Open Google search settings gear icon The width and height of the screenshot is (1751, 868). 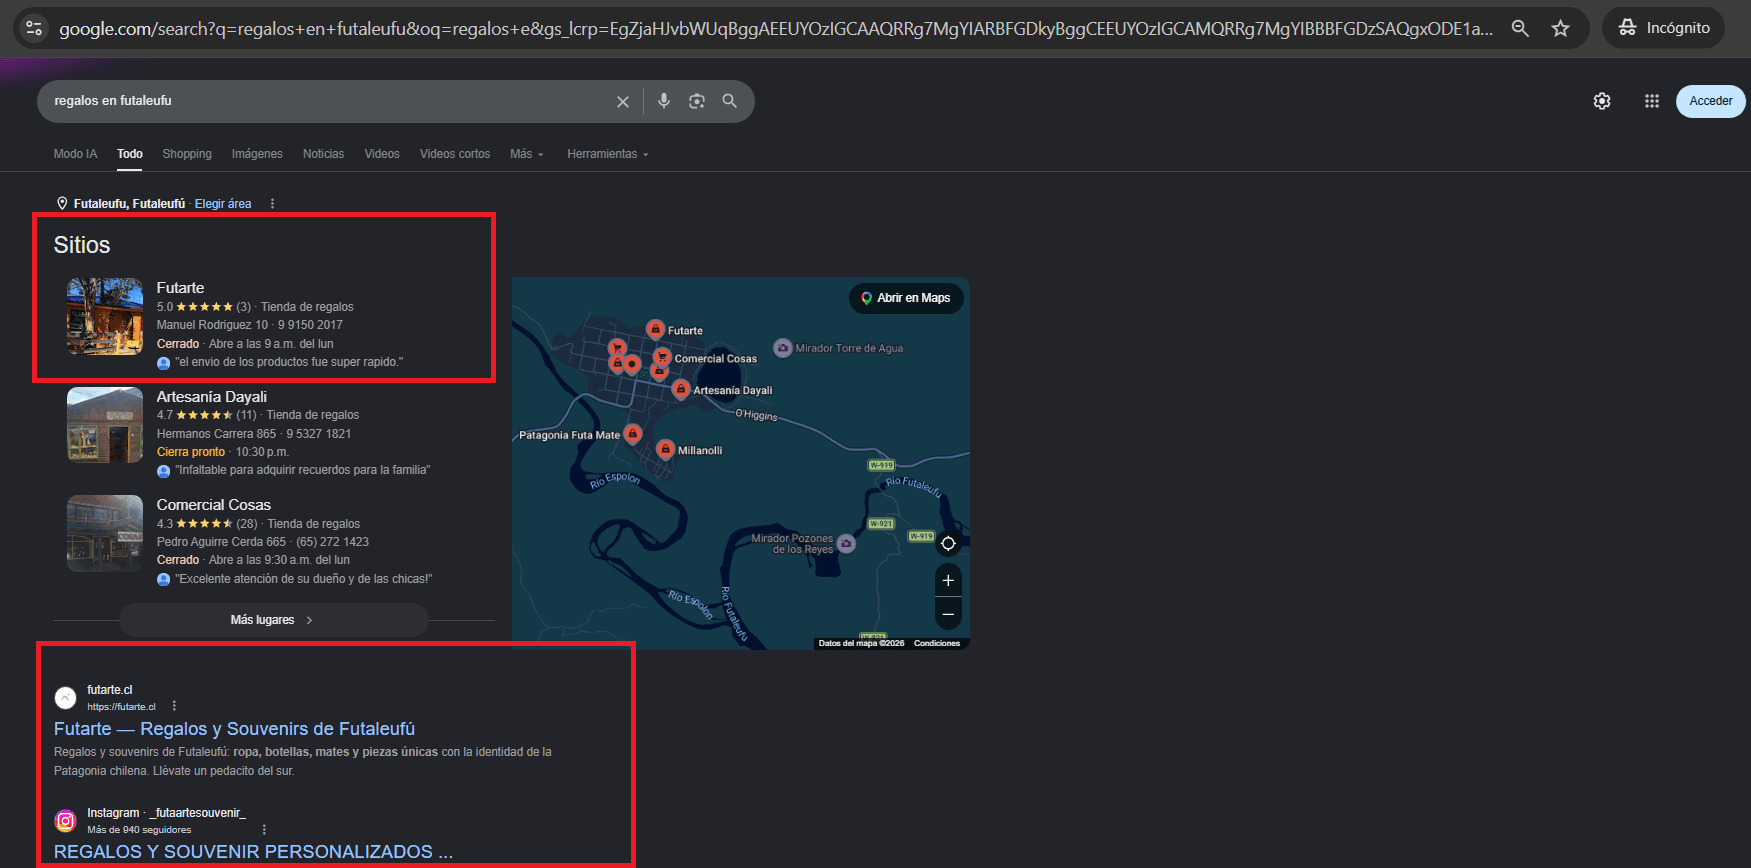[x=1602, y=101]
